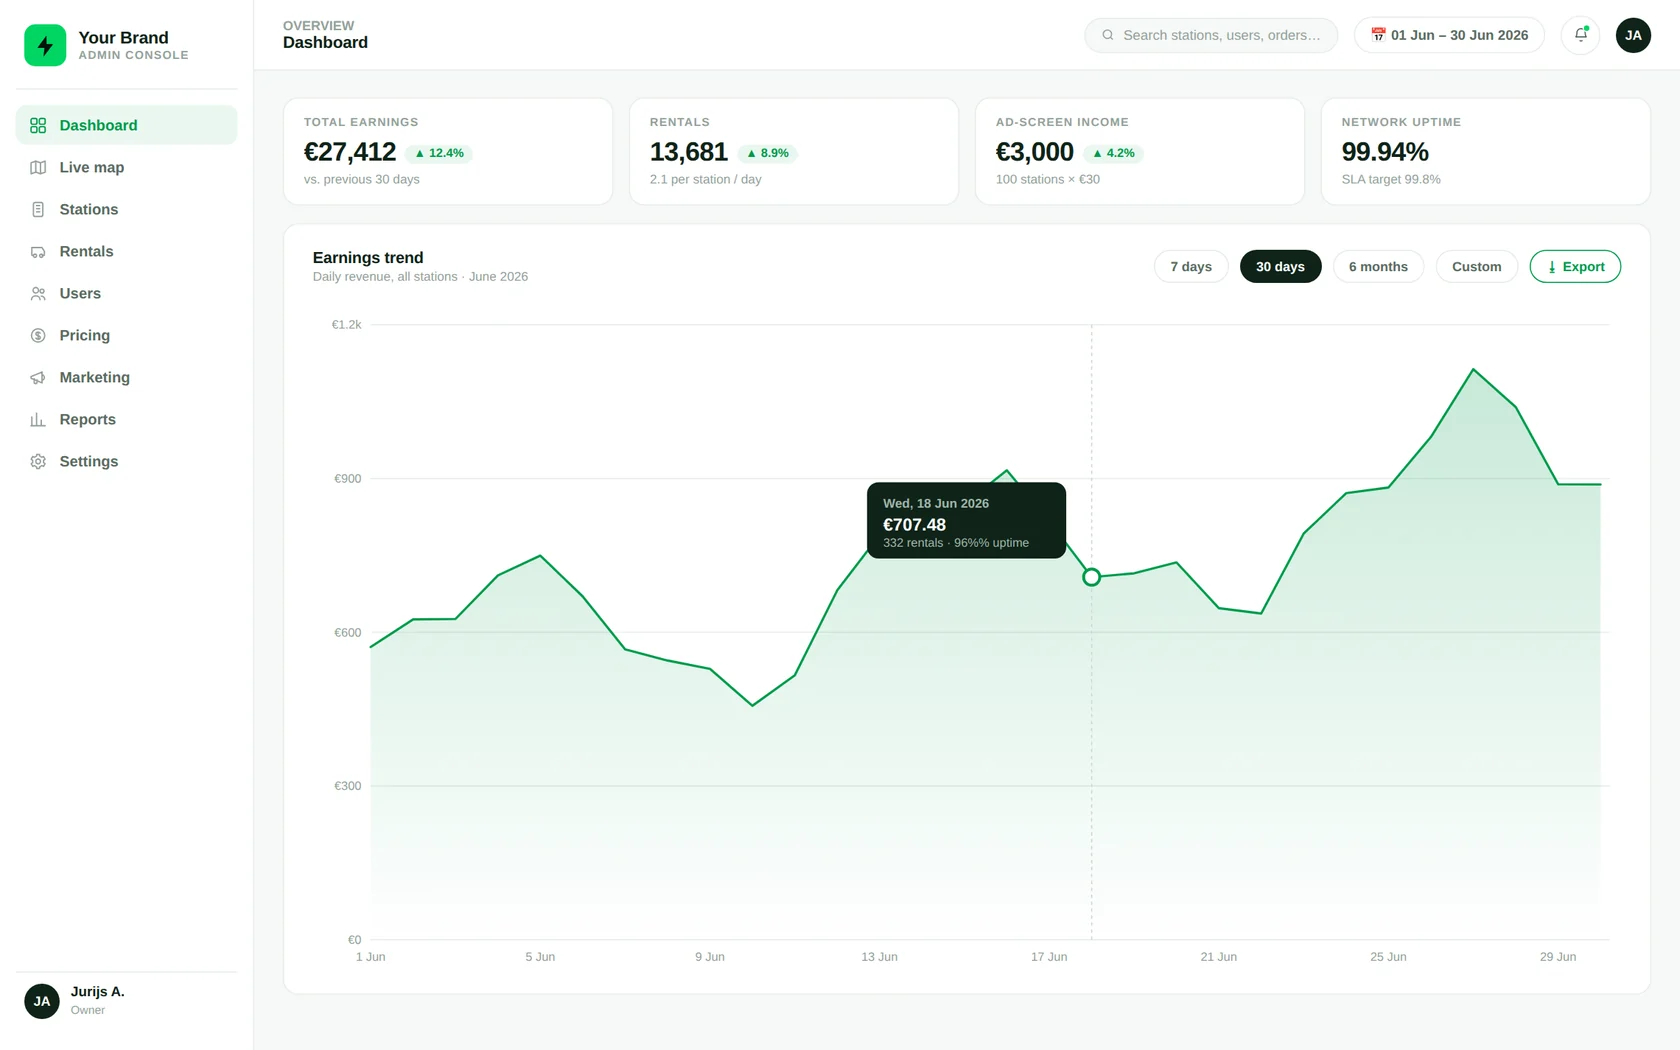Click the 4.2% ad-screen change badge
Screen dimensions: 1680x1050
(x=1113, y=153)
